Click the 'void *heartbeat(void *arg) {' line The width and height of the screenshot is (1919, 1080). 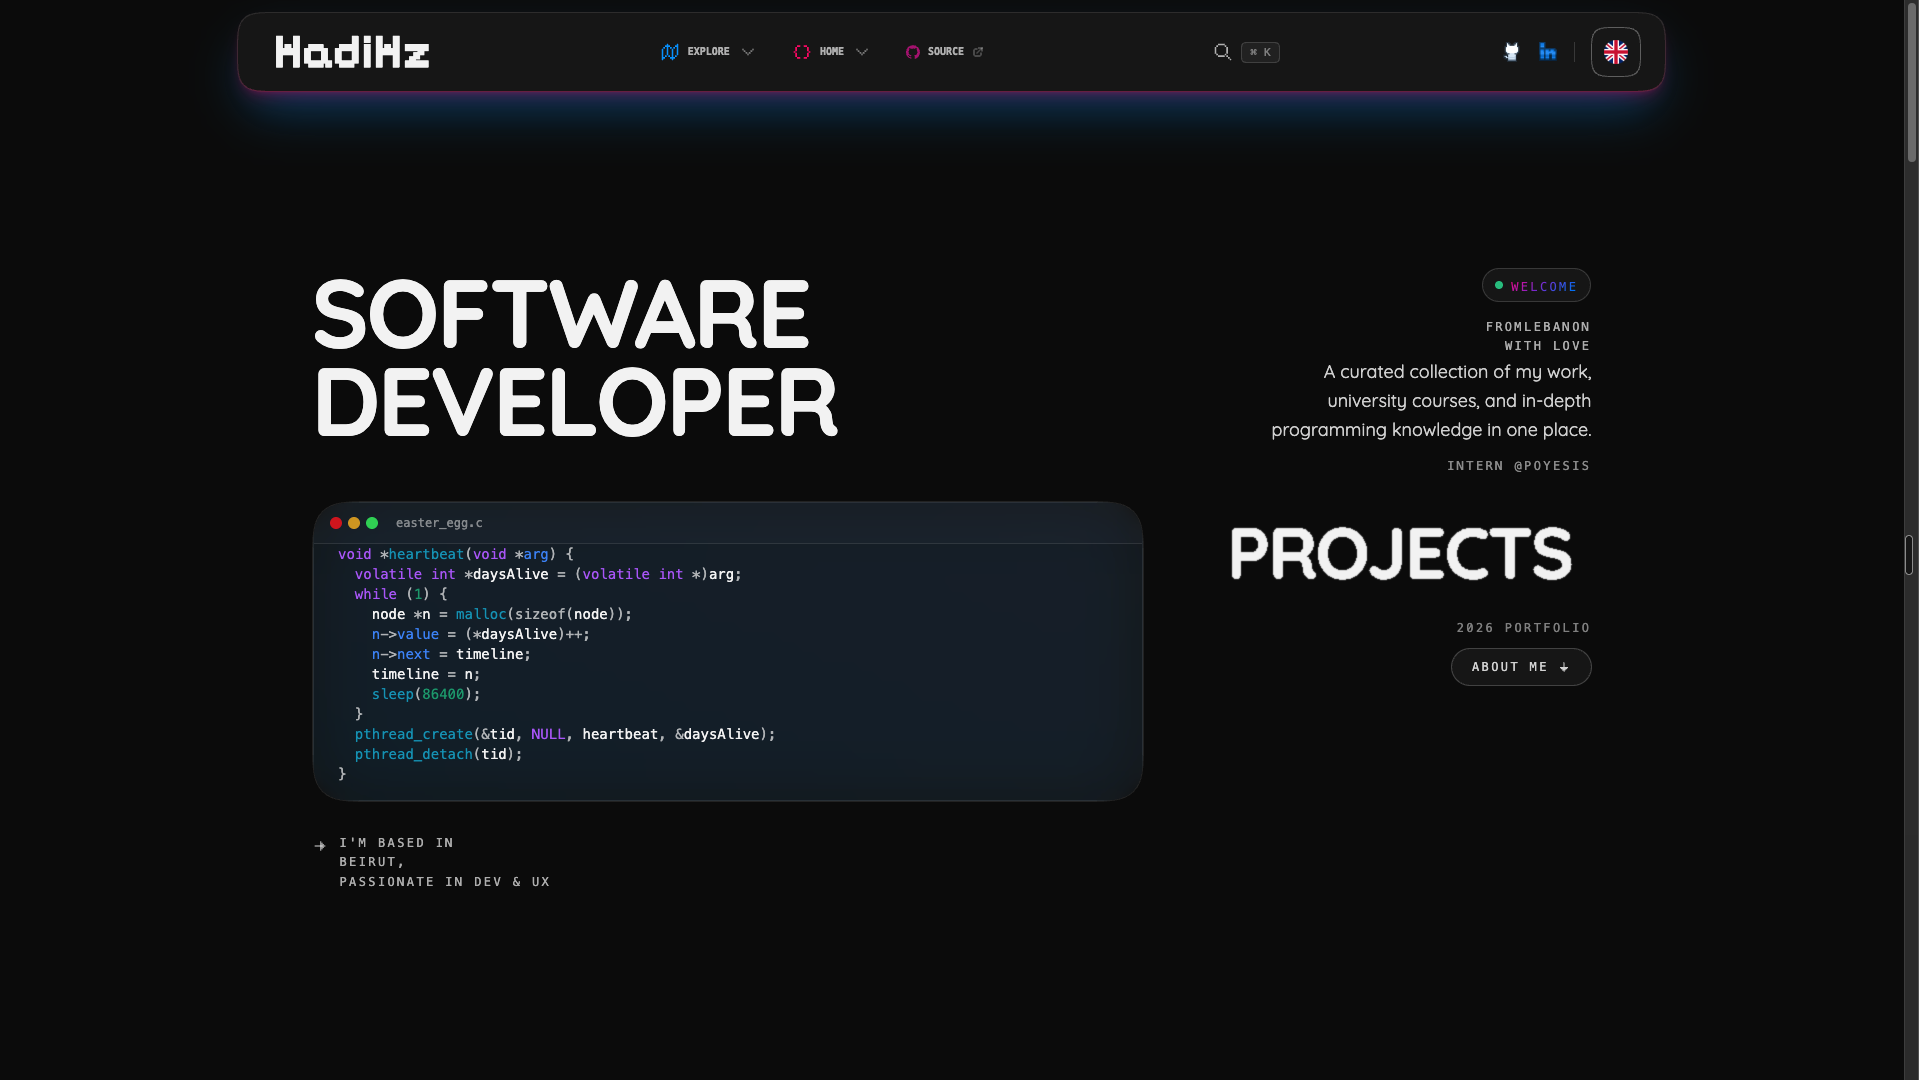tap(456, 554)
